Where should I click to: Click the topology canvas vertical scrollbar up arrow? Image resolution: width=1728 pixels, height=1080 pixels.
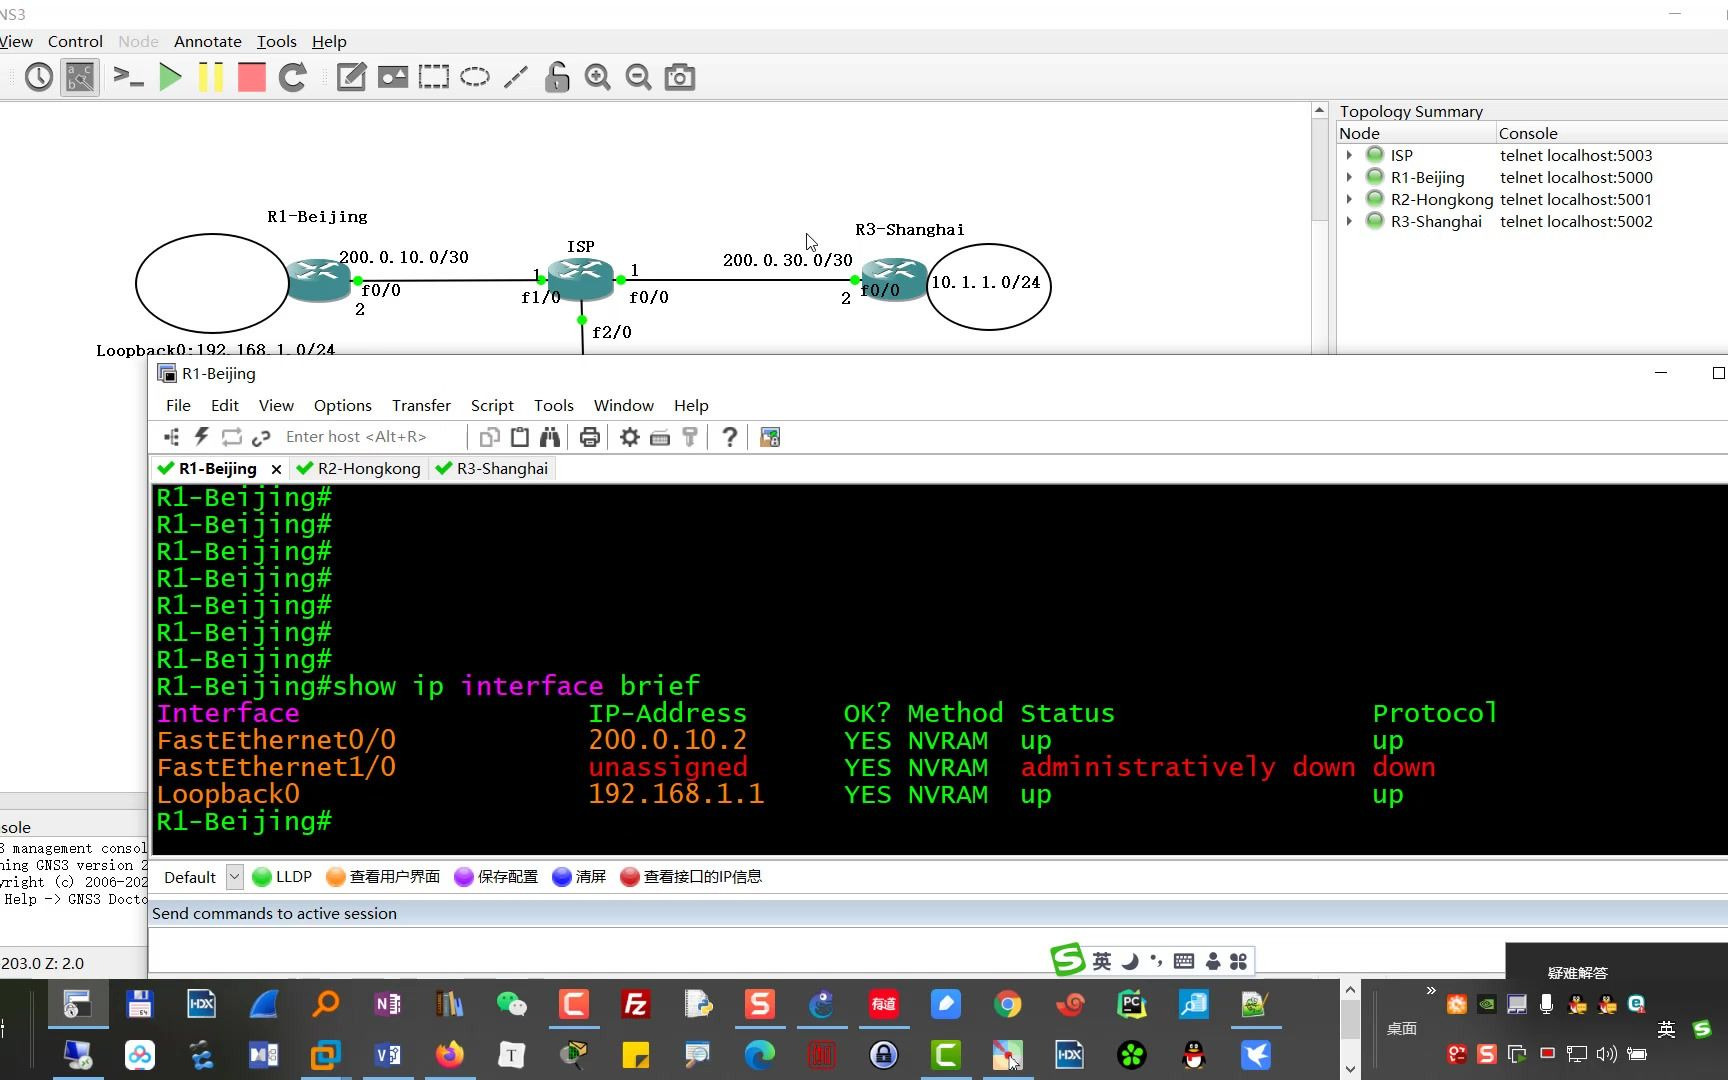1319,111
